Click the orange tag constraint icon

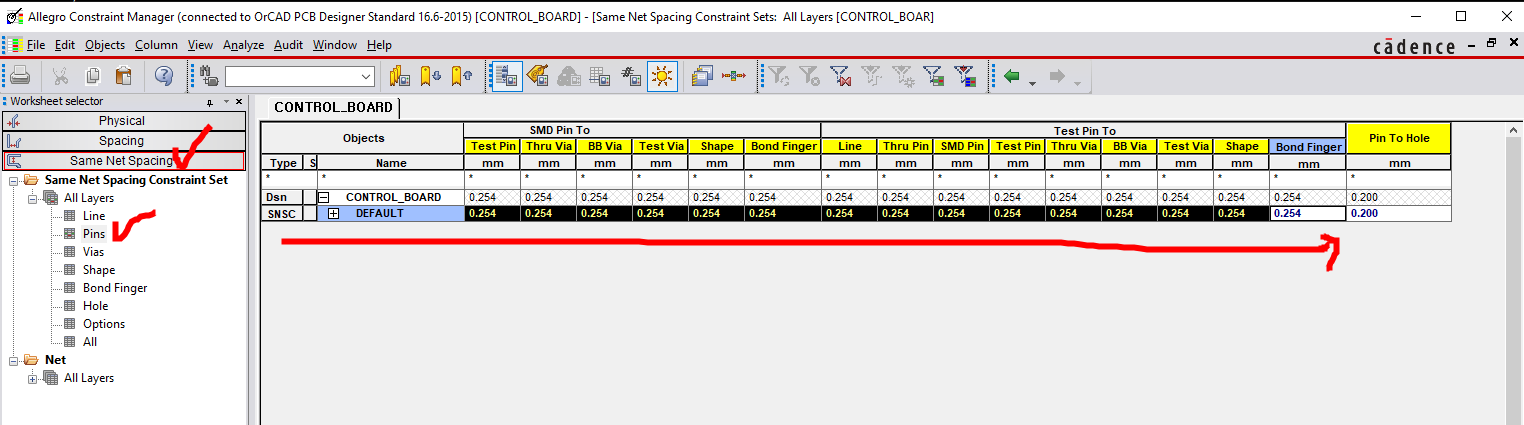[538, 76]
